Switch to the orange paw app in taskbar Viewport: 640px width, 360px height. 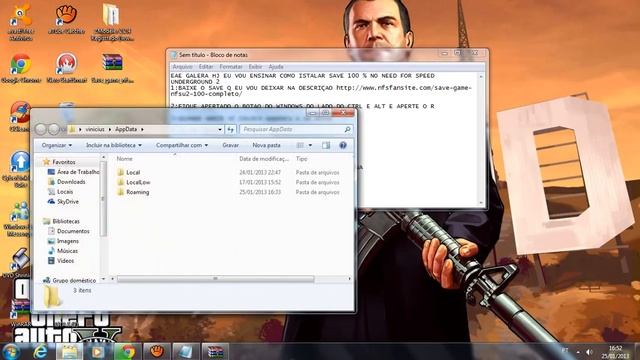tap(157, 351)
